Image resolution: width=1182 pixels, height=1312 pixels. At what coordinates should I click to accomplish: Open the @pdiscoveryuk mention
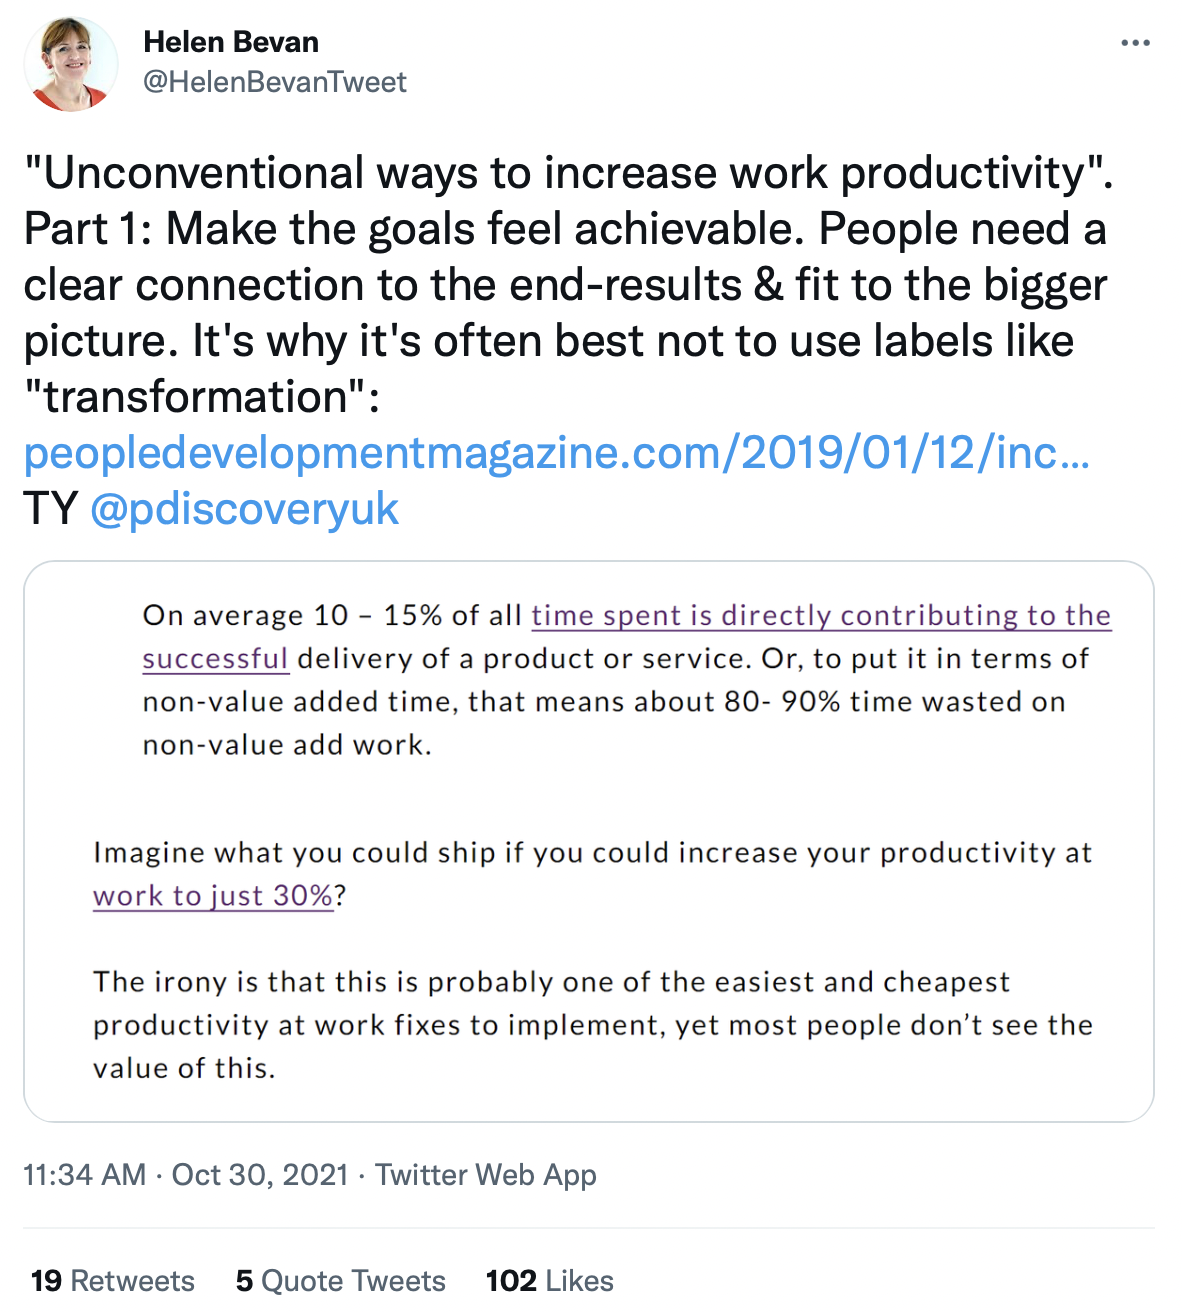245,509
